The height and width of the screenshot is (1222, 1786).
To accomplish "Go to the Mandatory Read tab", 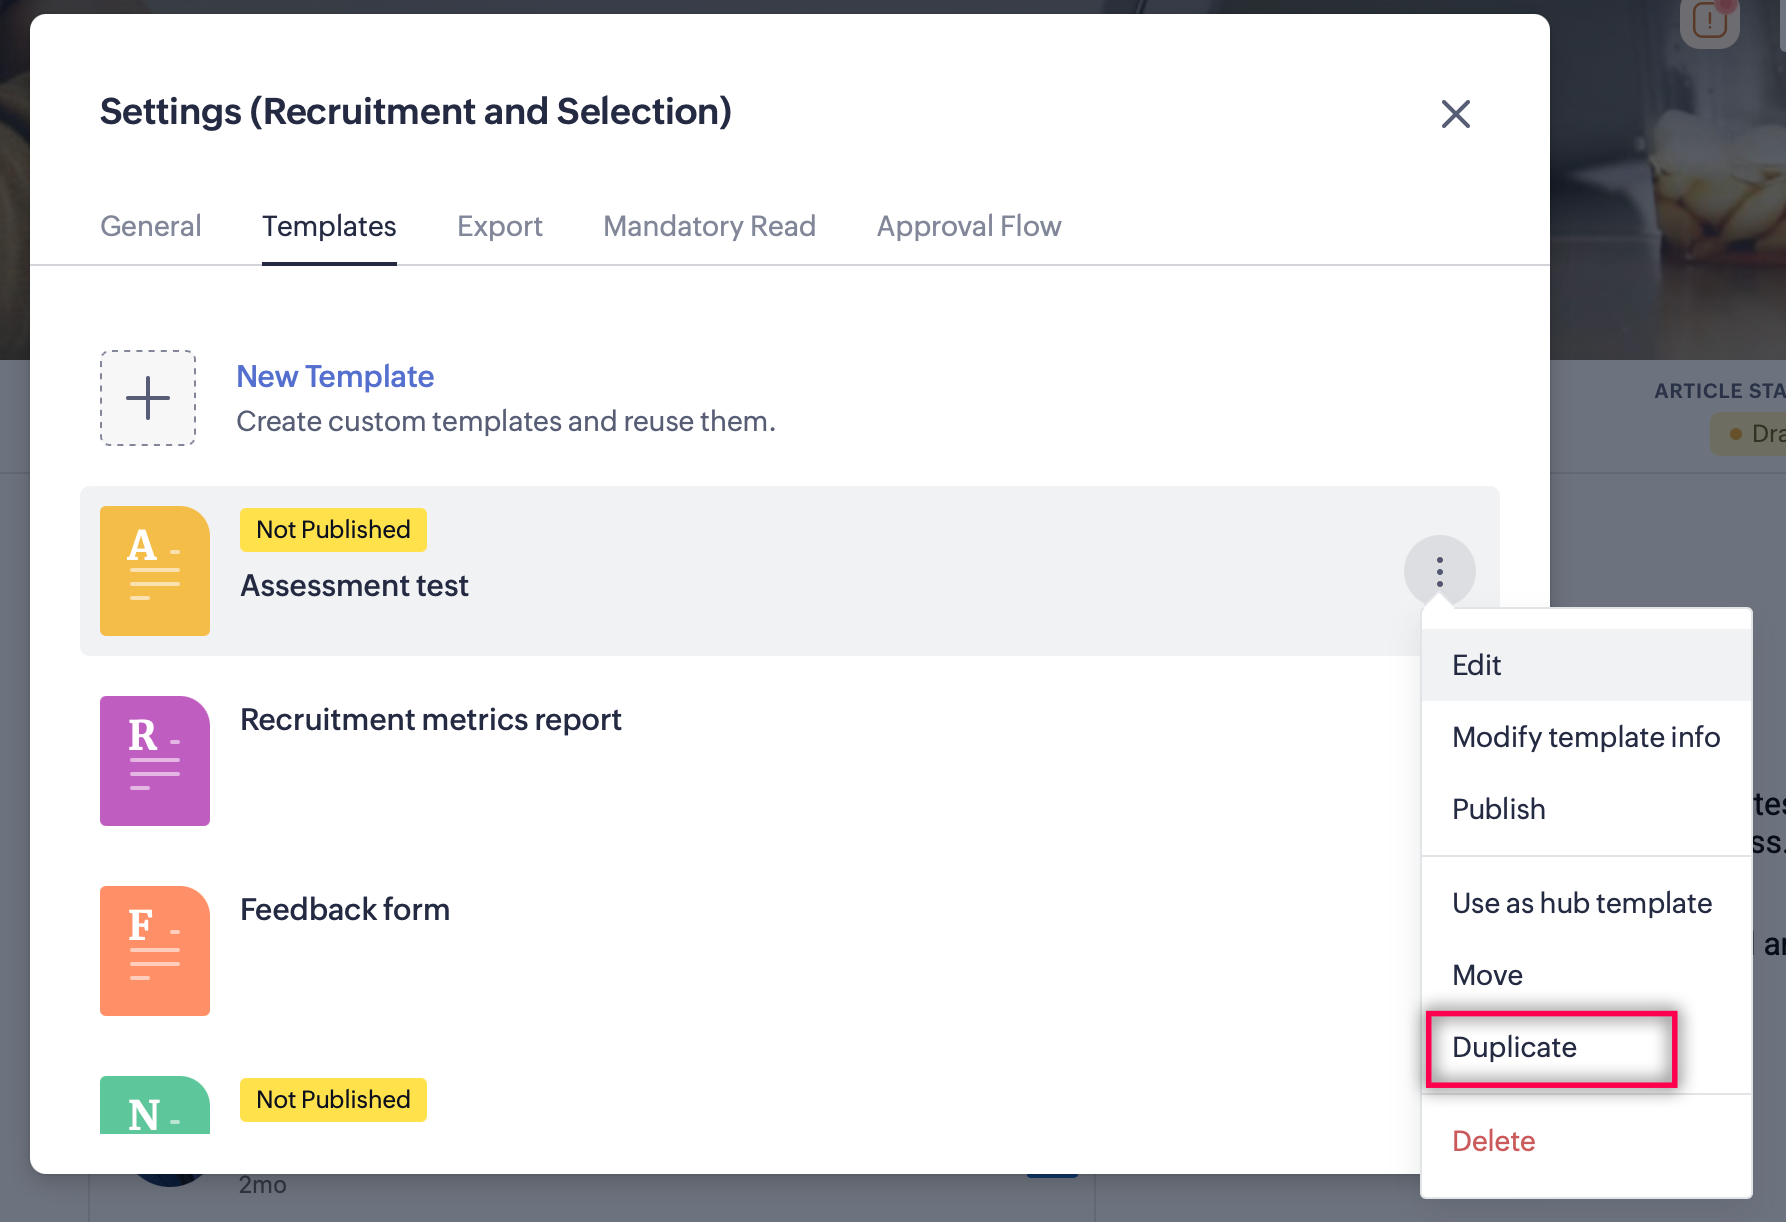I will tap(710, 227).
